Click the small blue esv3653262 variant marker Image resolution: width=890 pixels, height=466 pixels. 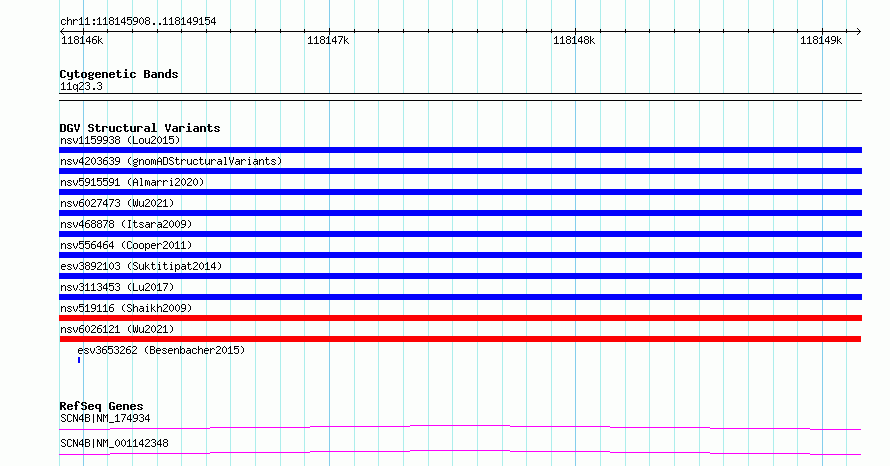(x=79, y=360)
